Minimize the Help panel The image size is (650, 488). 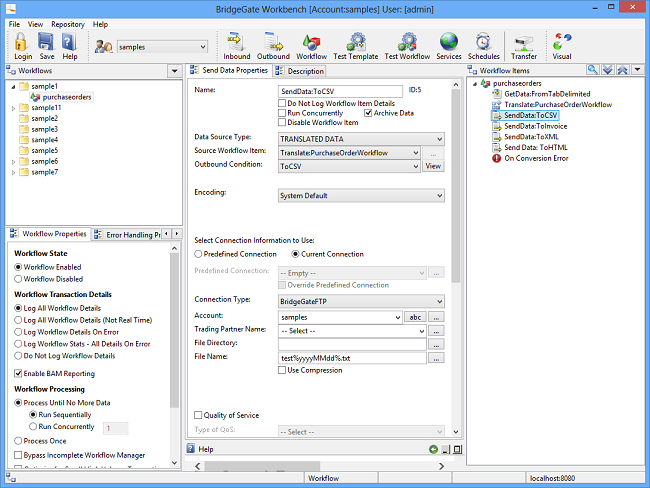coord(446,449)
